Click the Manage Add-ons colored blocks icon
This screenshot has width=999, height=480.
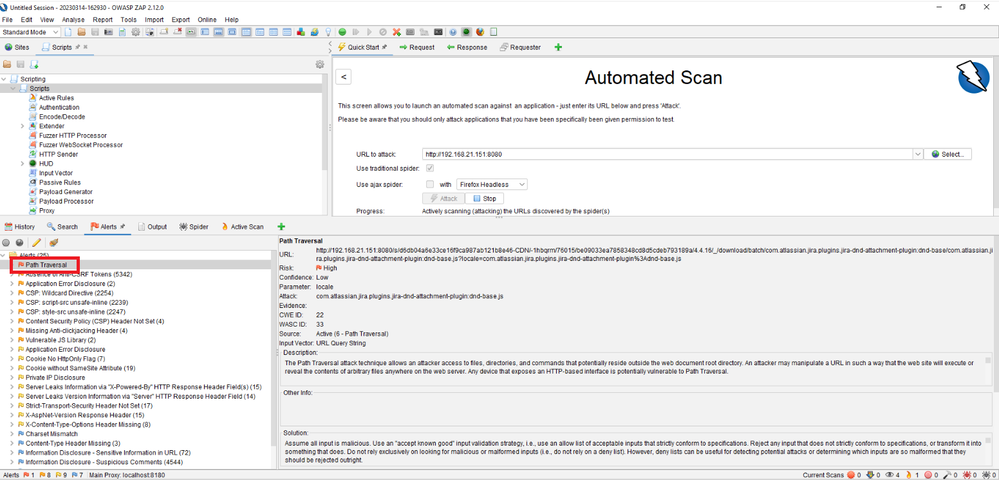301,32
